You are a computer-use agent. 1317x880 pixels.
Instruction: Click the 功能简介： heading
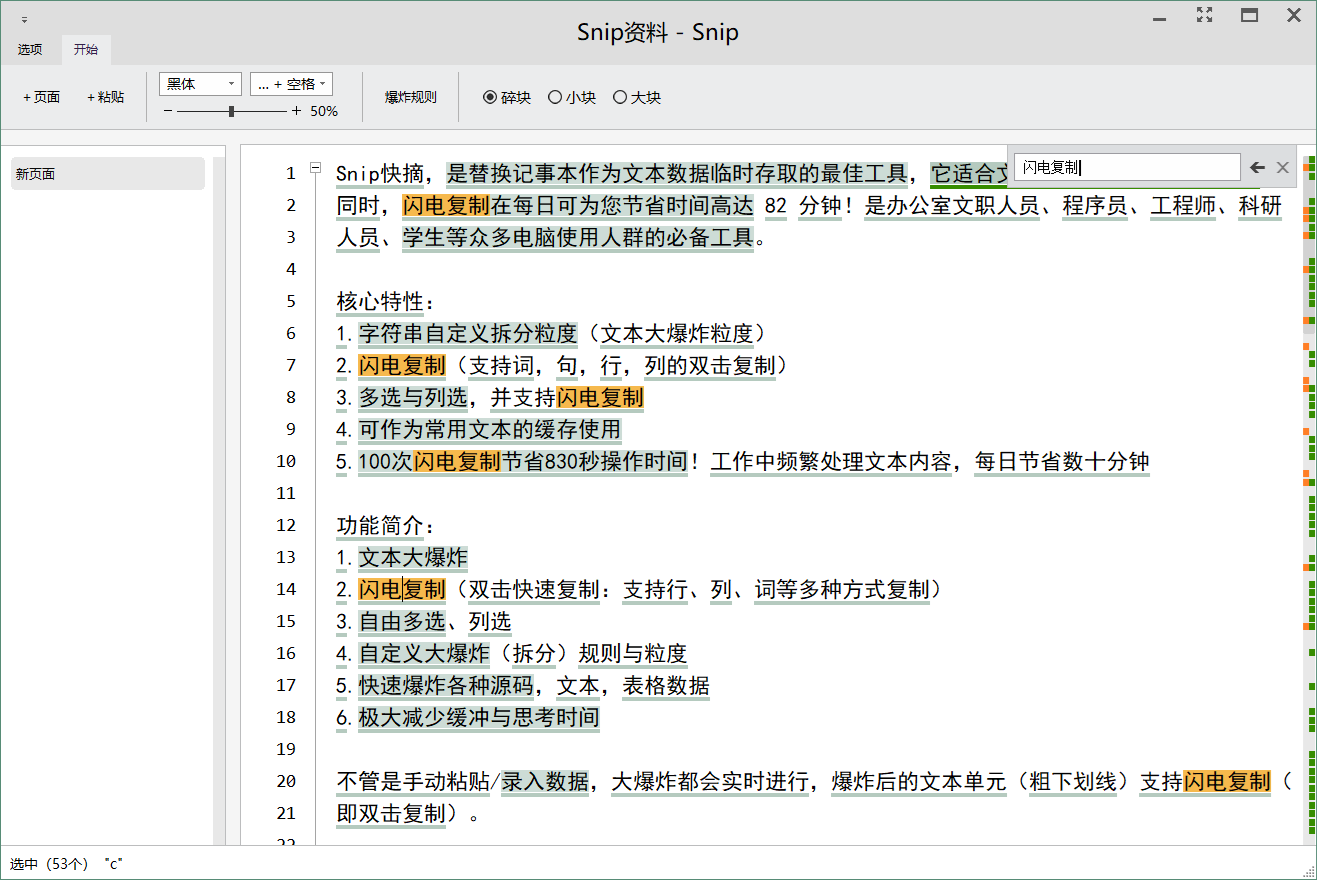385,525
